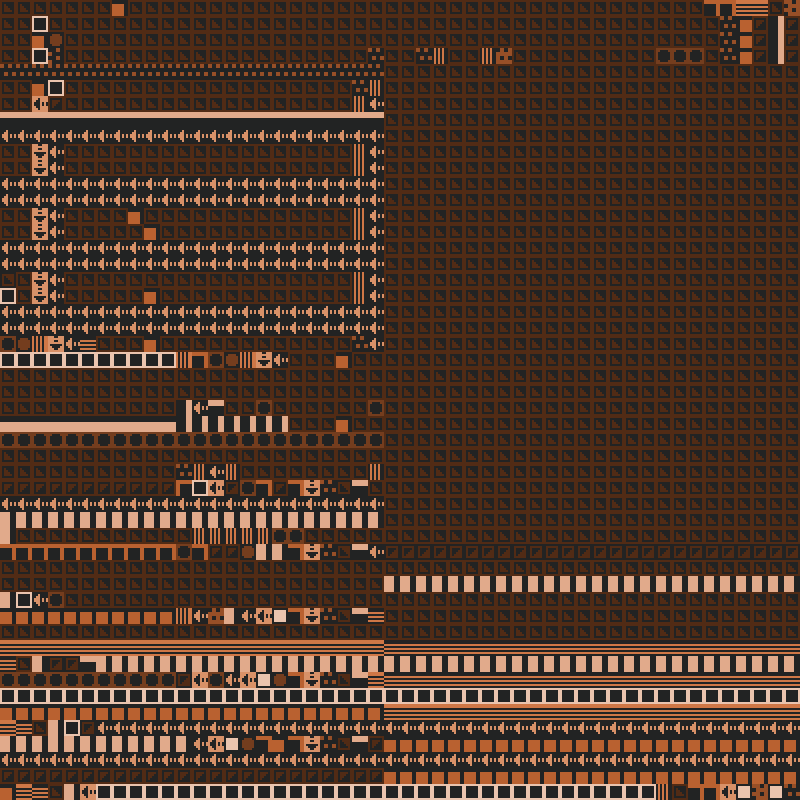Click the down-arrow tile in the left column under the first arrow row
Screen dimensions: 800x800
[x=40, y=160]
